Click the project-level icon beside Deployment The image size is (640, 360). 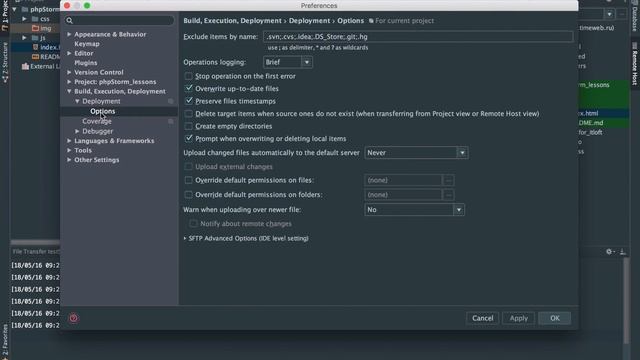click(171, 101)
